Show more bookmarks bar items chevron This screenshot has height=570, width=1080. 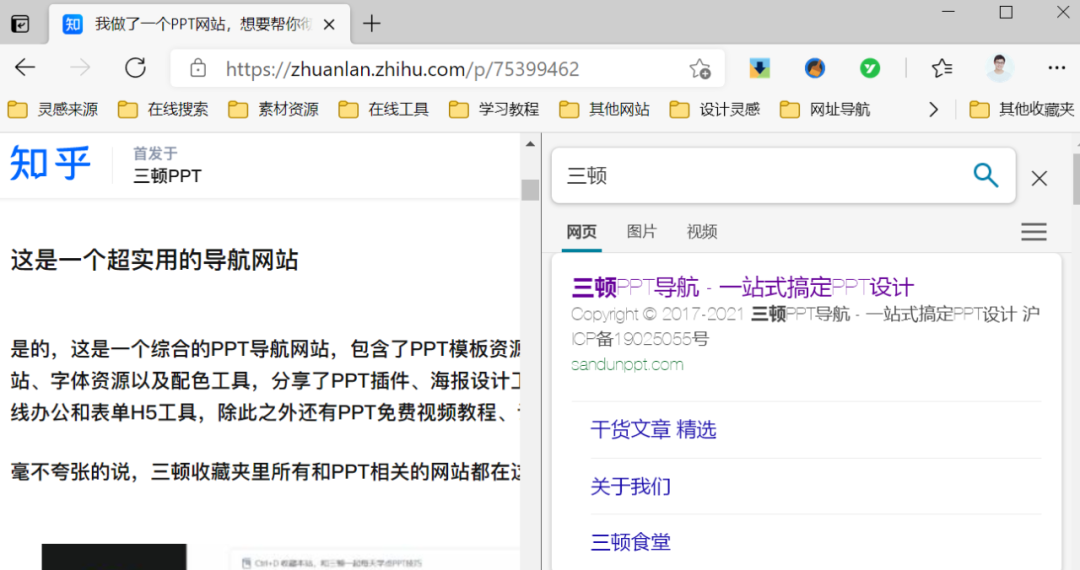pyautogui.click(x=933, y=109)
